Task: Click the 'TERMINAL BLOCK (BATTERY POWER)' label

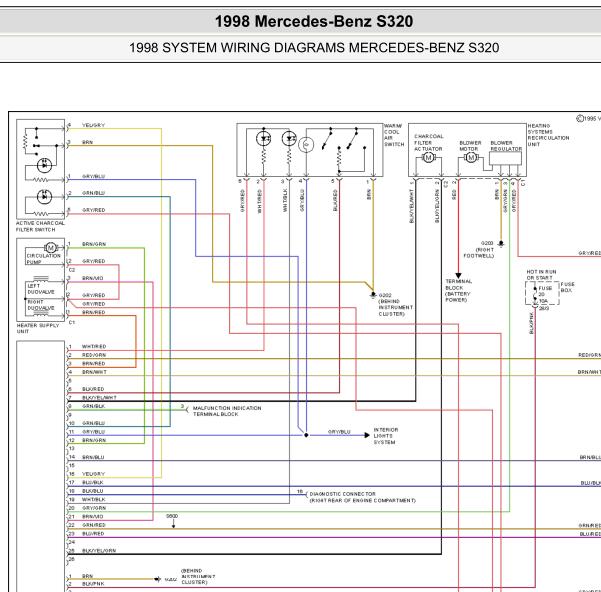Action: point(458,290)
